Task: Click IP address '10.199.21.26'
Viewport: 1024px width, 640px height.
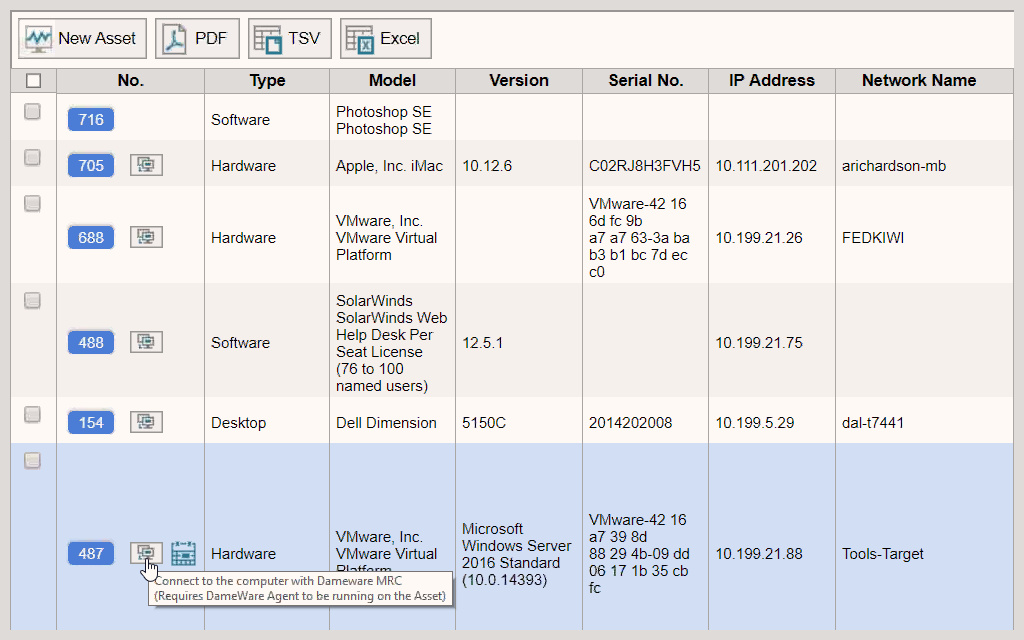Action: (x=759, y=238)
